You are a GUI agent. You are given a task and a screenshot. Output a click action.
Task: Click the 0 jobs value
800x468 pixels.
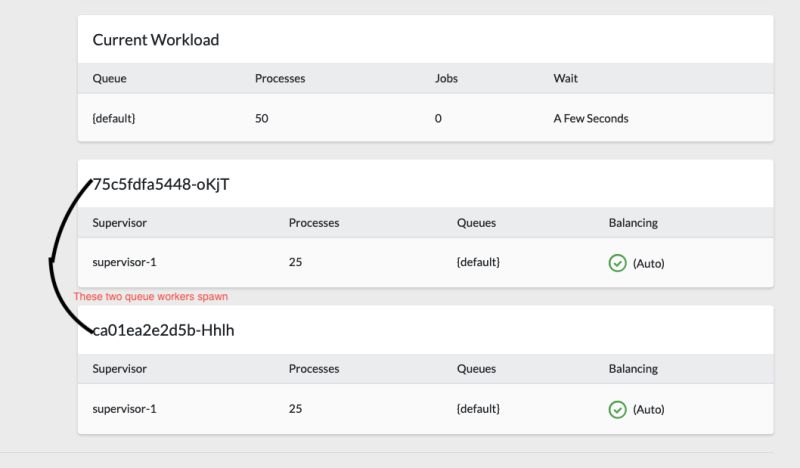[438, 118]
